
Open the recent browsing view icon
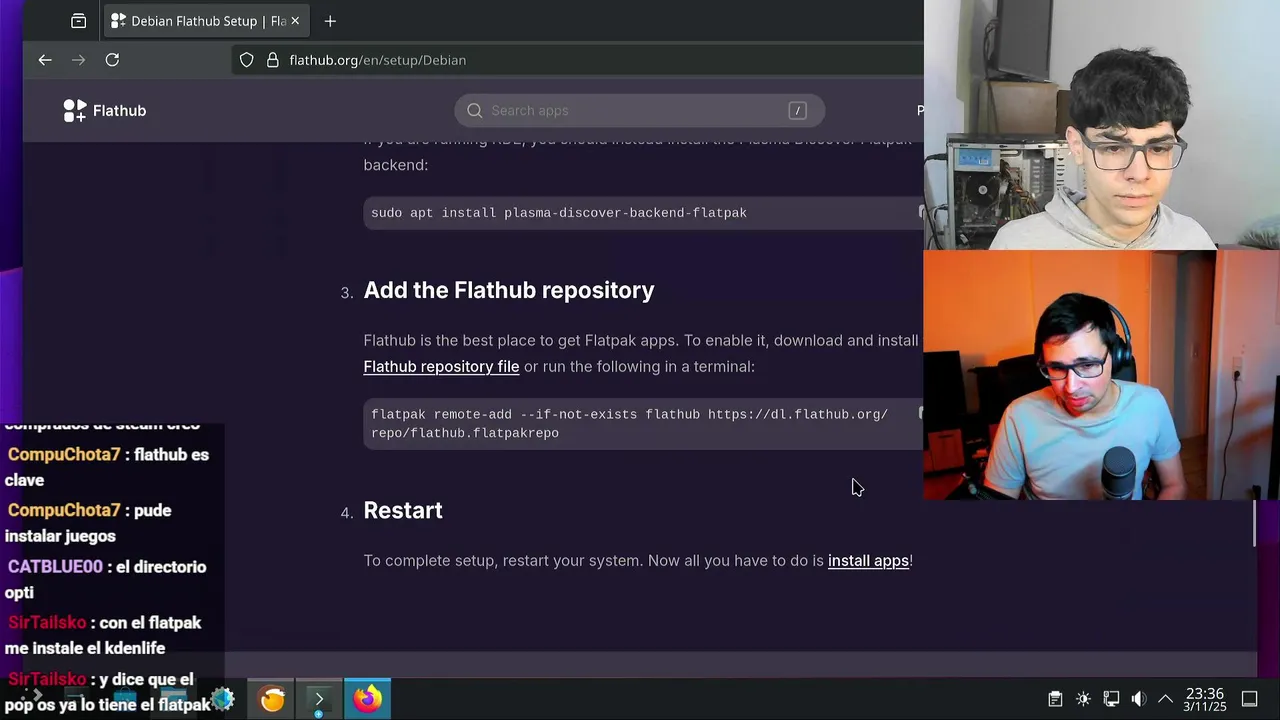tap(79, 21)
